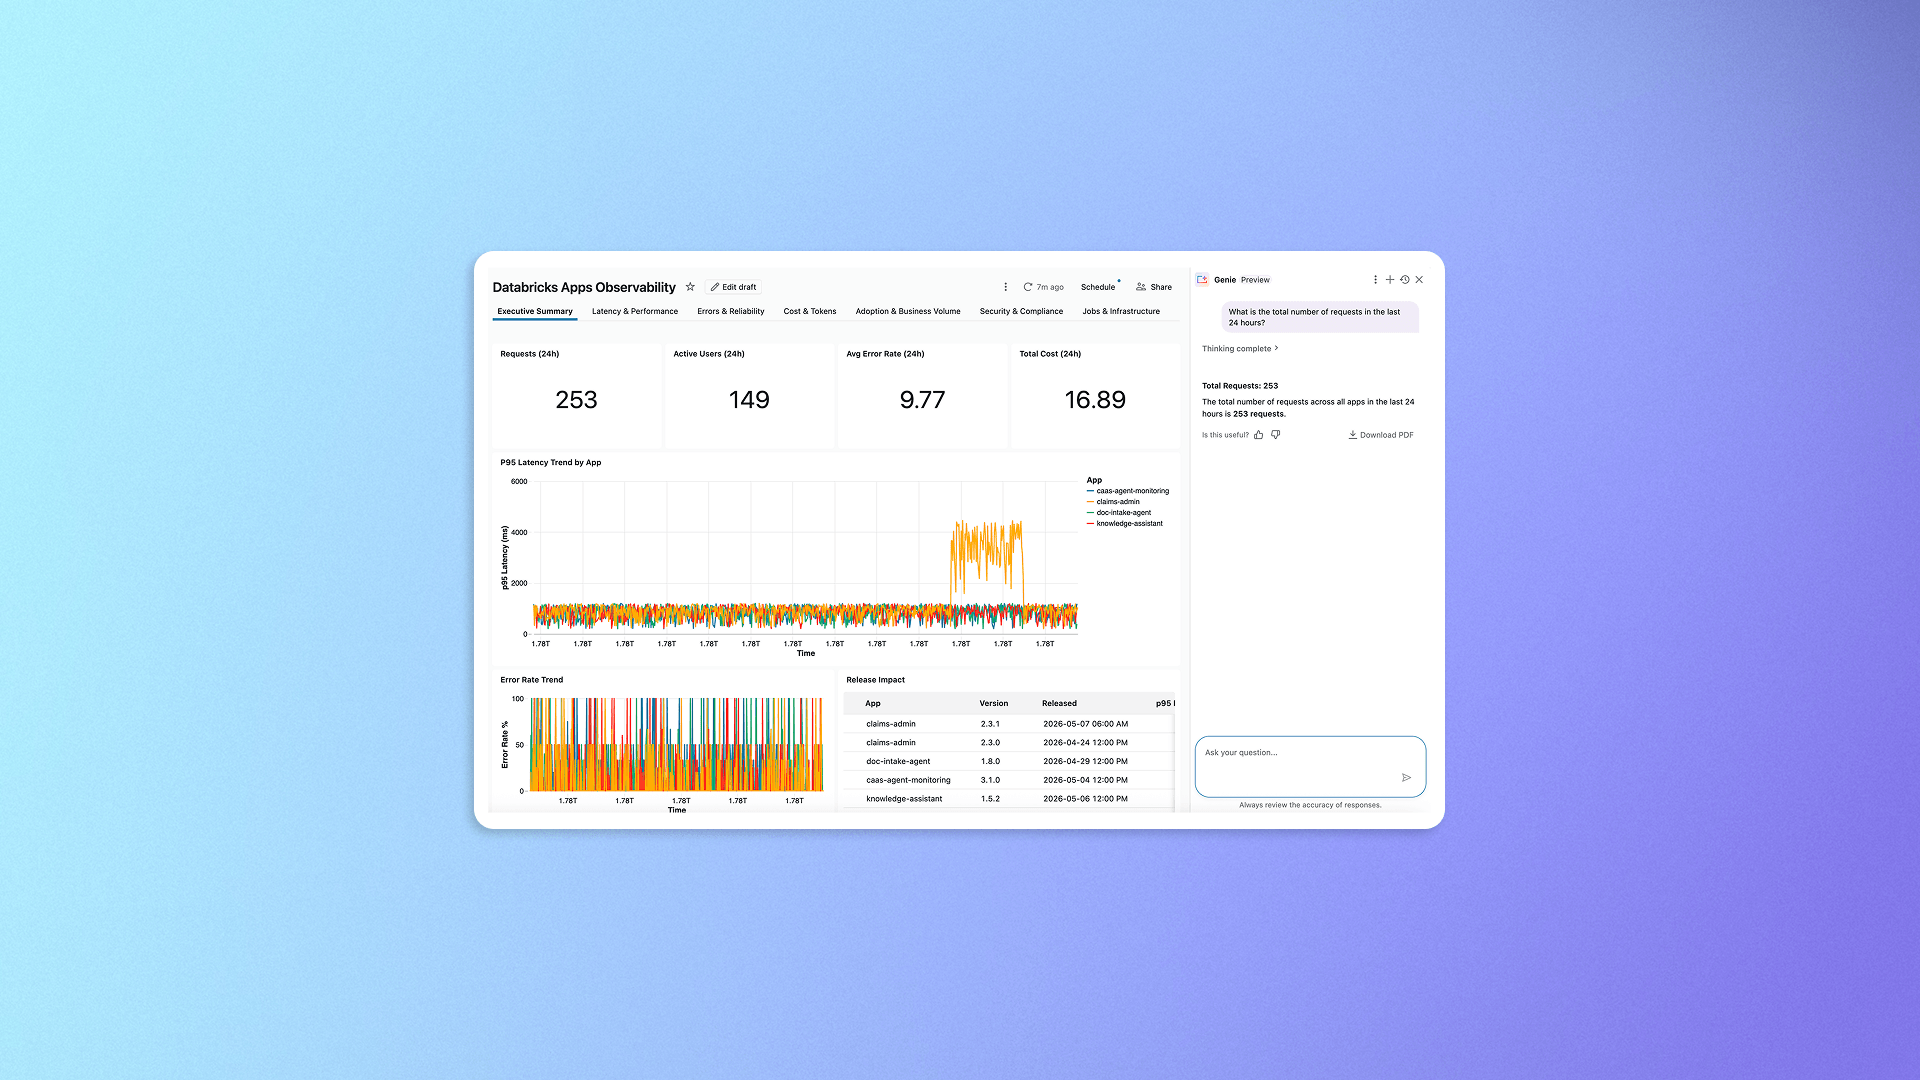Viewport: 1920px width, 1080px height.
Task: Open the Schedule options
Action: pos(1098,287)
